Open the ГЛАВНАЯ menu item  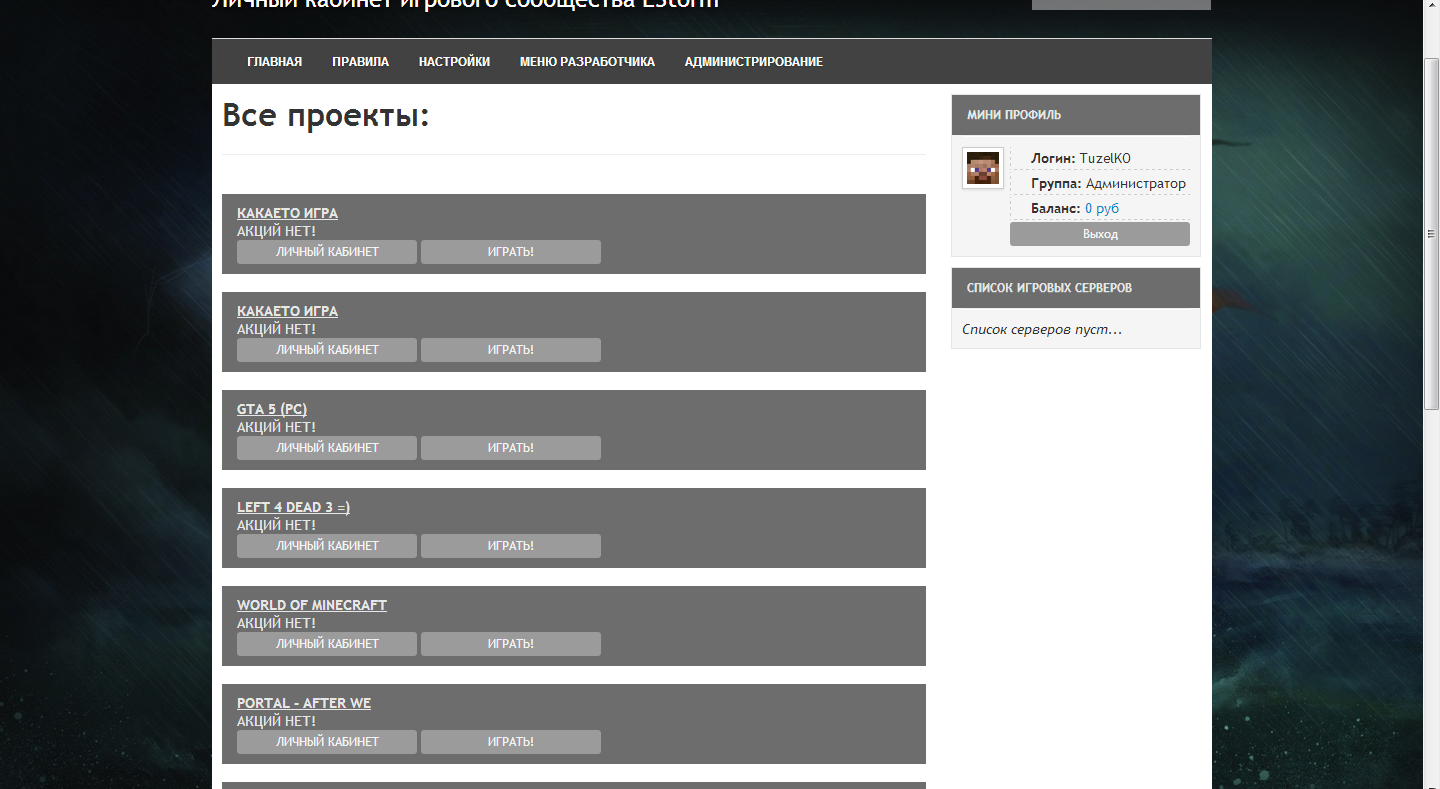[x=274, y=62]
